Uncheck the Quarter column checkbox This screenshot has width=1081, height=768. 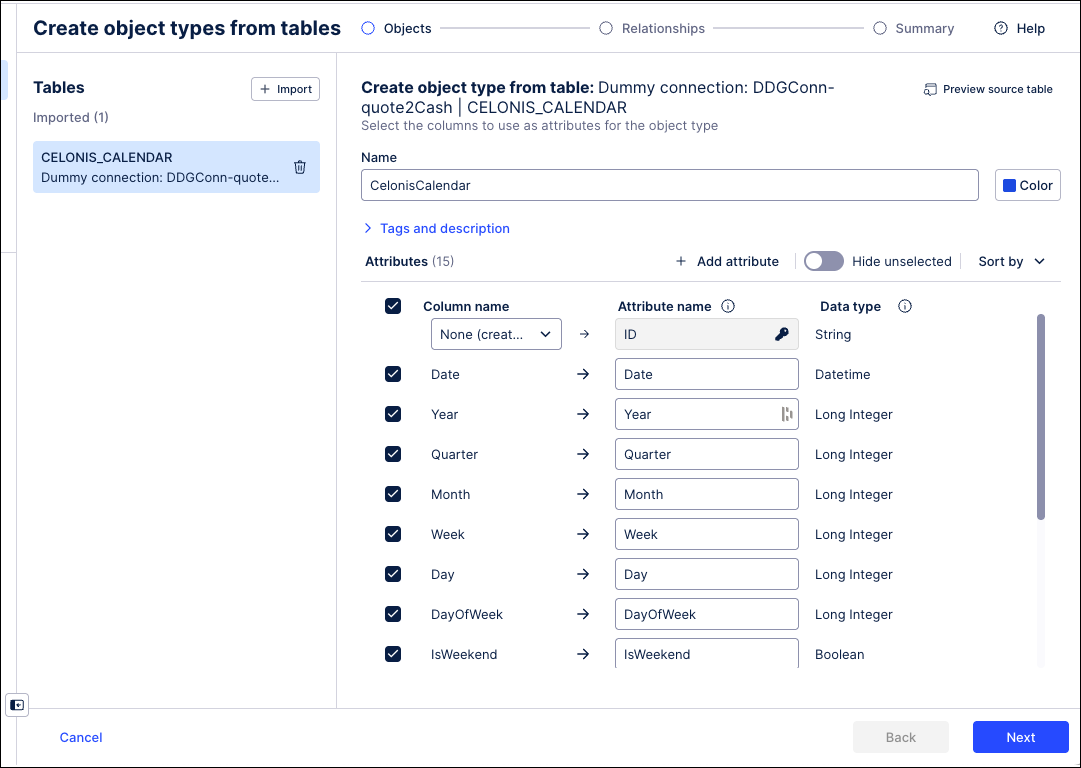point(393,454)
